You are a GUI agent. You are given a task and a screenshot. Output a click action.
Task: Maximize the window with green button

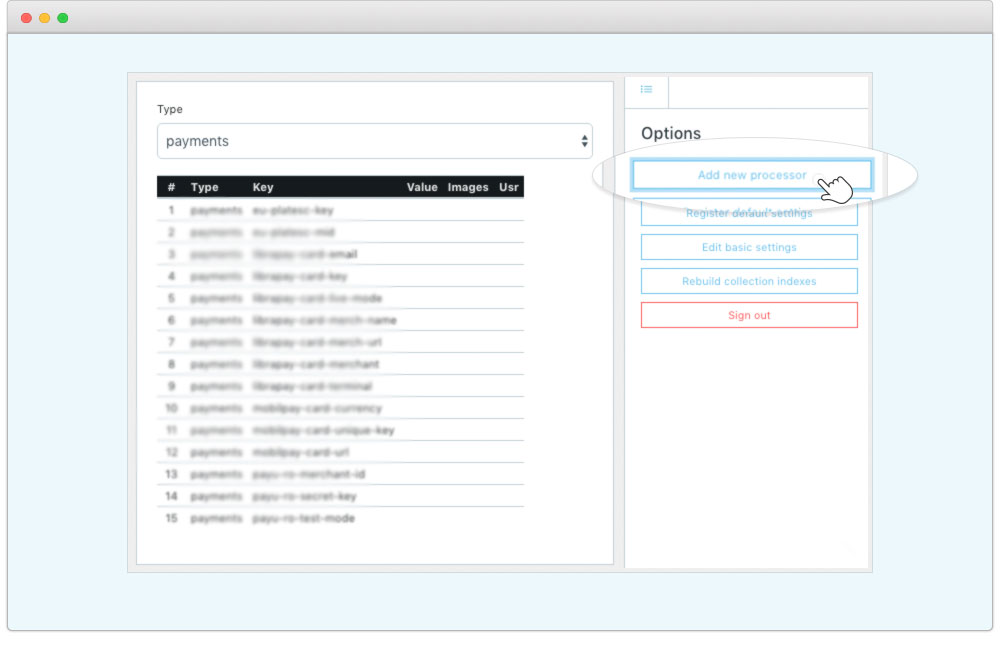coord(62,18)
